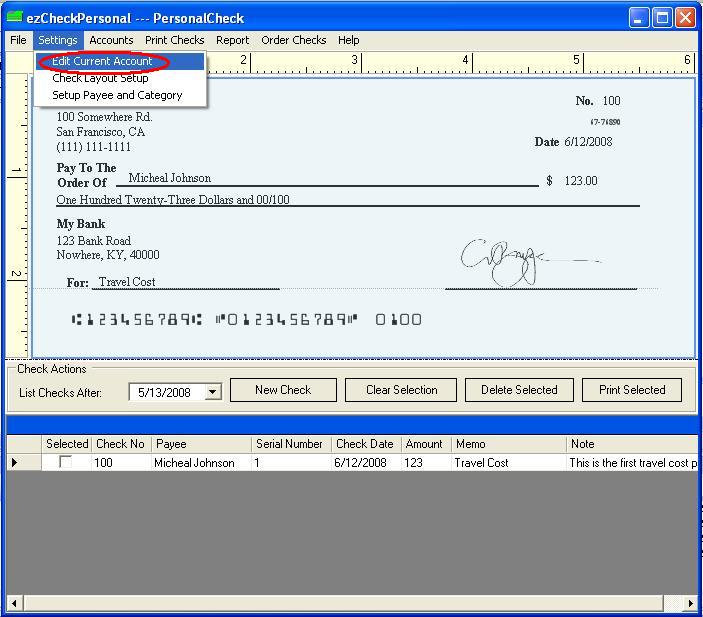Sort by the Check Date column header
Image resolution: width=703 pixels, height=617 pixels.
366,444
